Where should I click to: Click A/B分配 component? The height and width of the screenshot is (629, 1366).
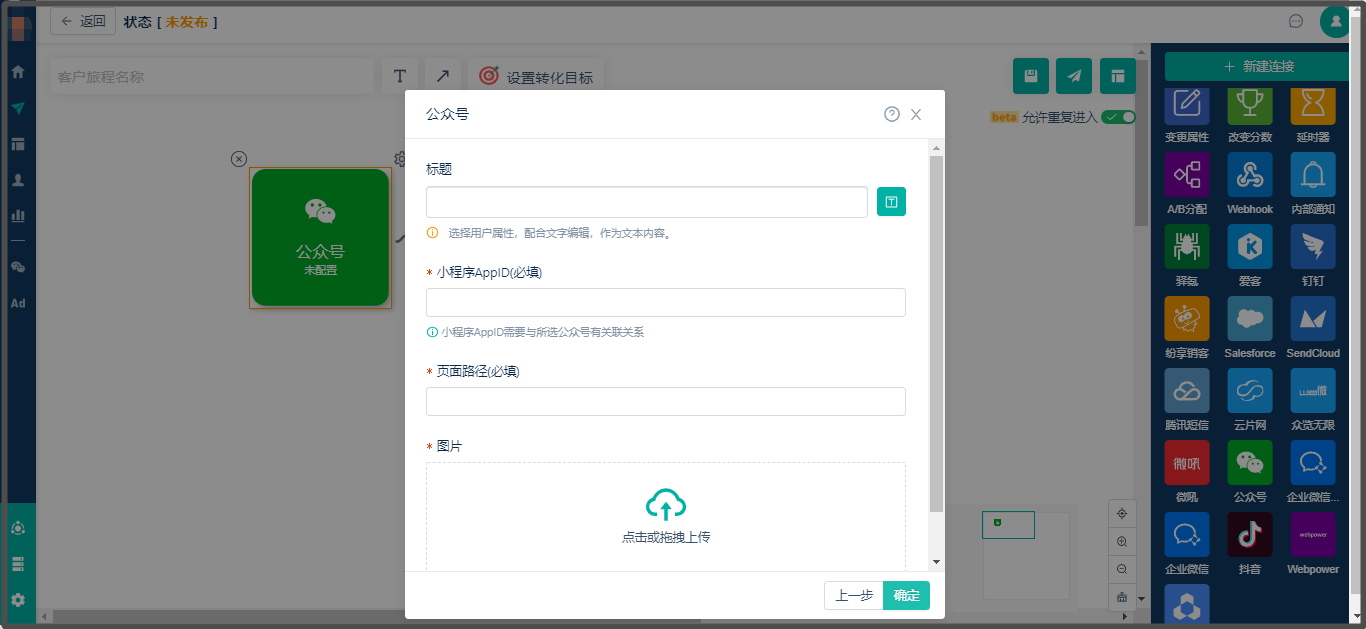coord(1187,175)
